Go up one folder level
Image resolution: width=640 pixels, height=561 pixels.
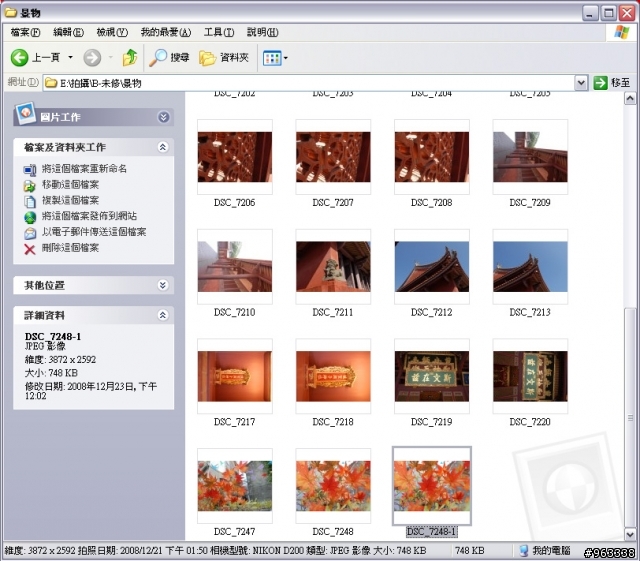[x=130, y=58]
